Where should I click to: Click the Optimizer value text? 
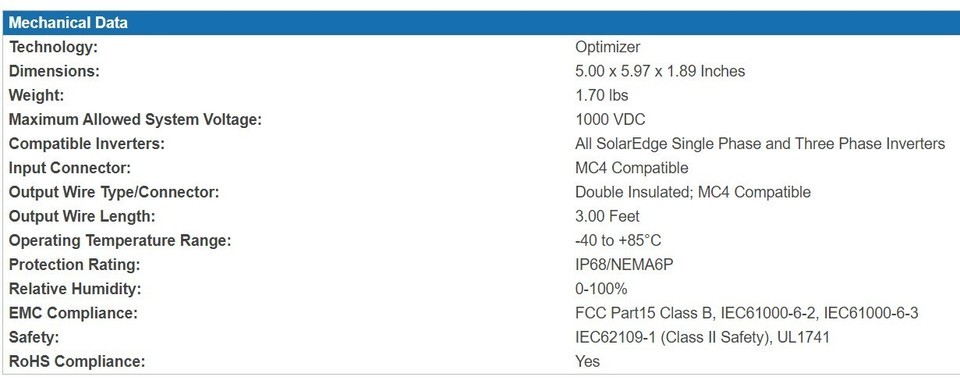(x=607, y=47)
